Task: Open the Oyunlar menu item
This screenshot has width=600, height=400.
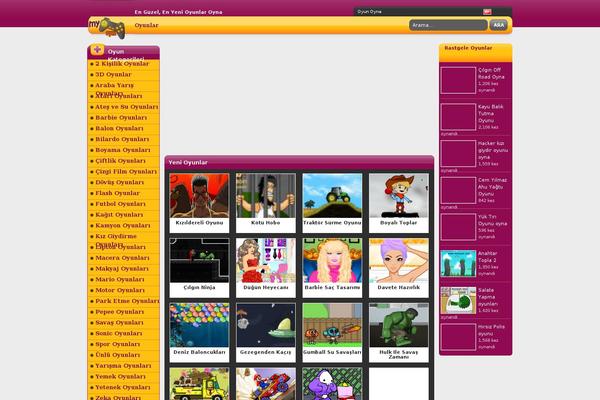Action: click(146, 25)
